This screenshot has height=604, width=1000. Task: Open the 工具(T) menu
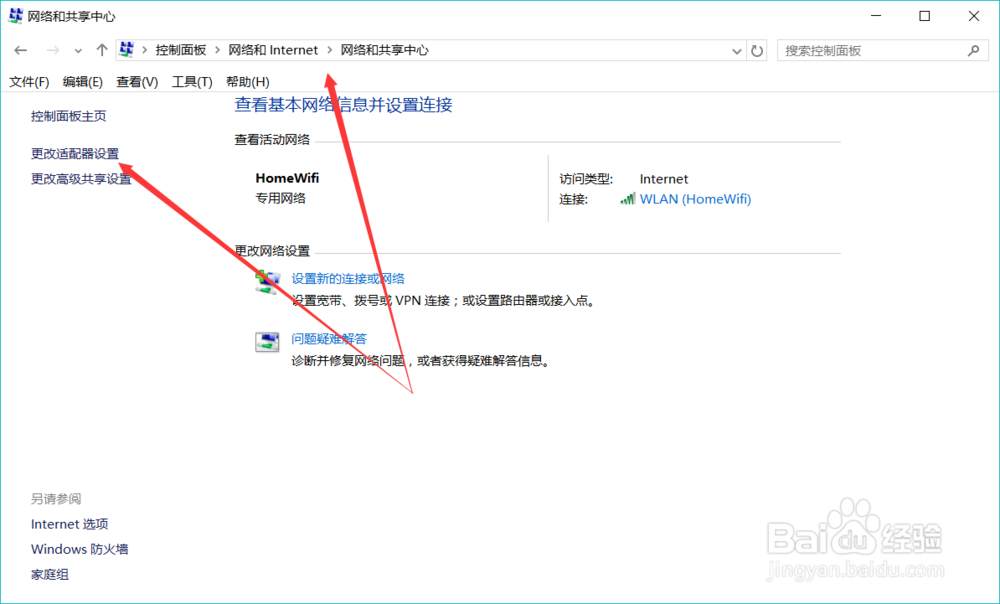tap(191, 81)
